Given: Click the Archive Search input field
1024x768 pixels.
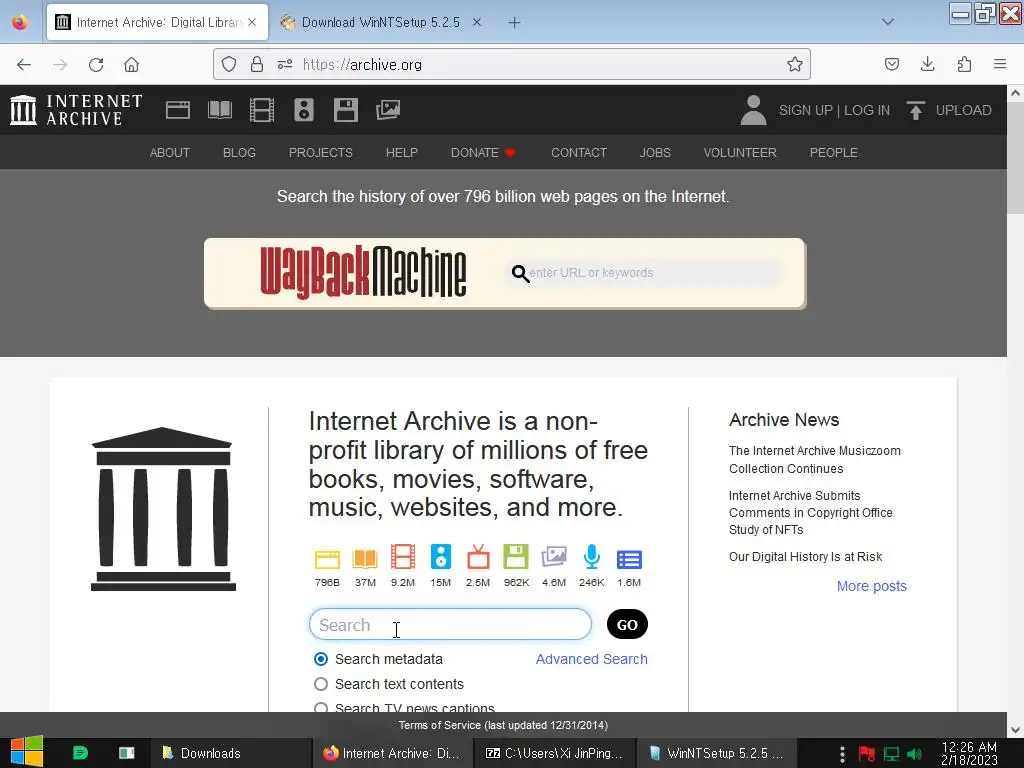Looking at the screenshot, I should [450, 624].
